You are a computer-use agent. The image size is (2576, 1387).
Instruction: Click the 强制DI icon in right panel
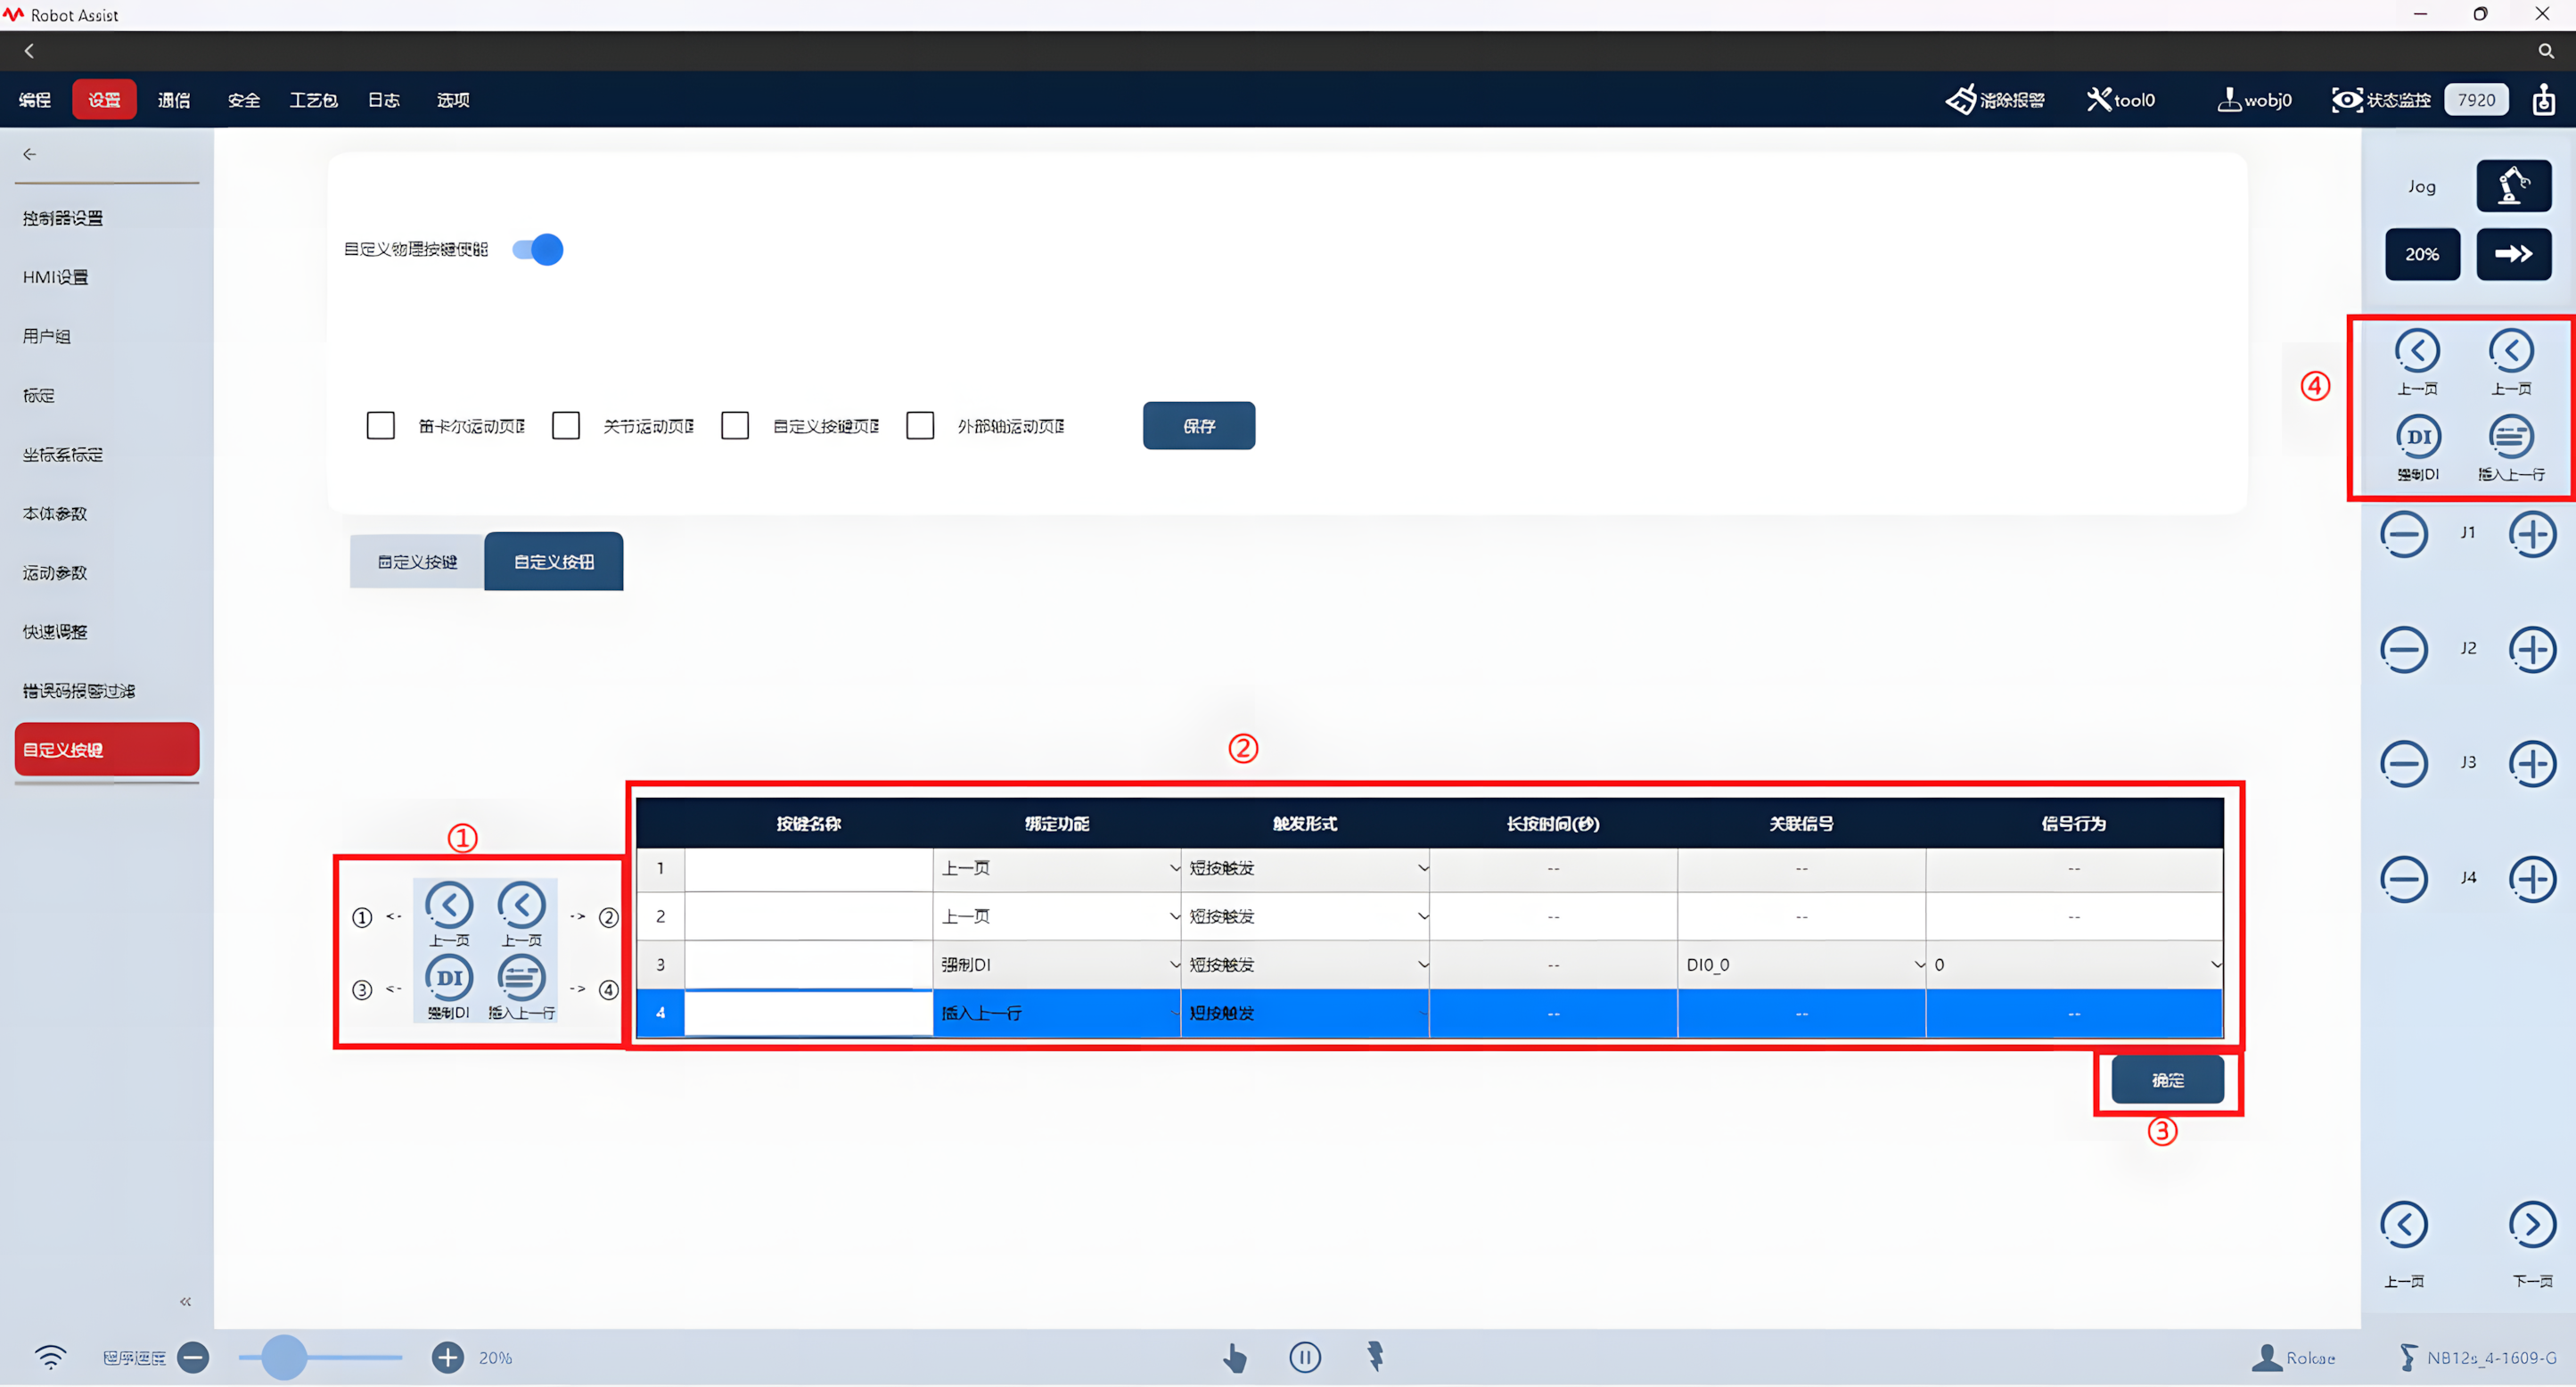pos(2418,437)
